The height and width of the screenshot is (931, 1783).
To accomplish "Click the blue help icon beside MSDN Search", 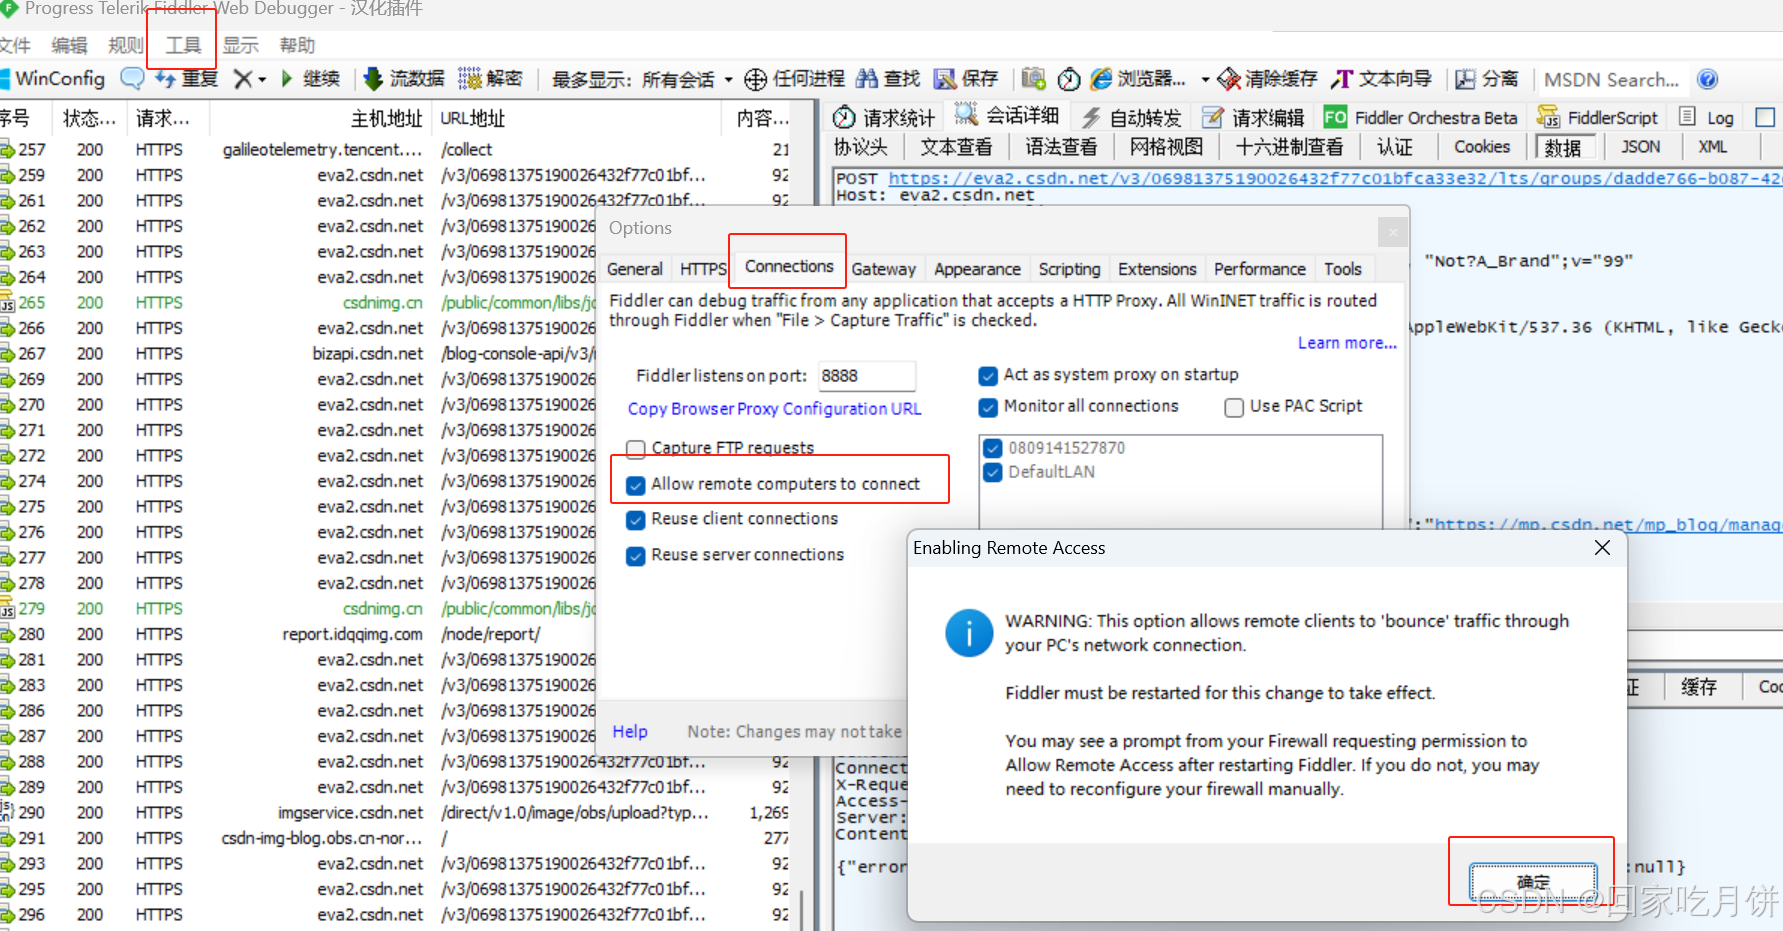I will coord(1708,79).
